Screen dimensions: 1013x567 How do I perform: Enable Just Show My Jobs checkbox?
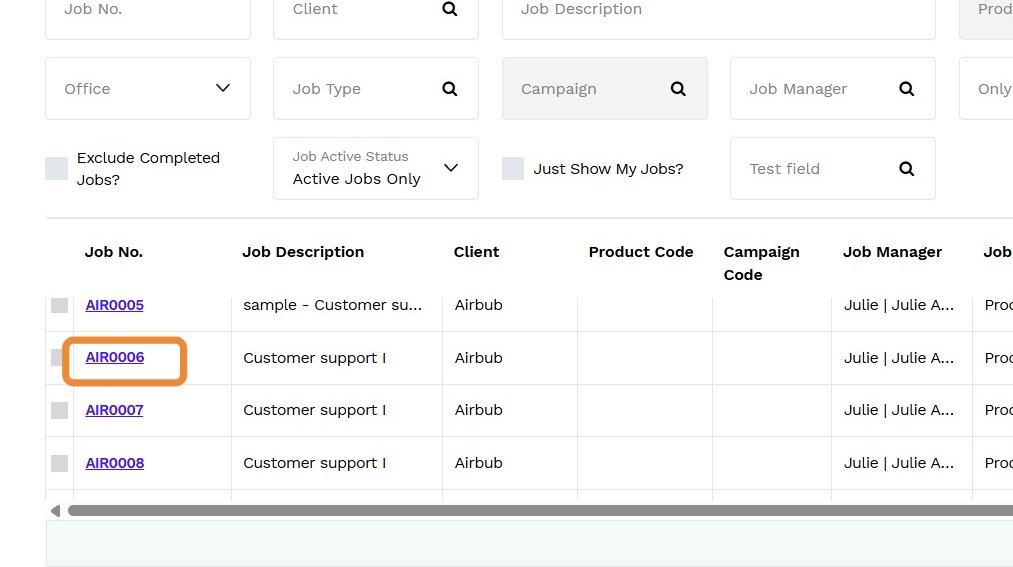(513, 169)
